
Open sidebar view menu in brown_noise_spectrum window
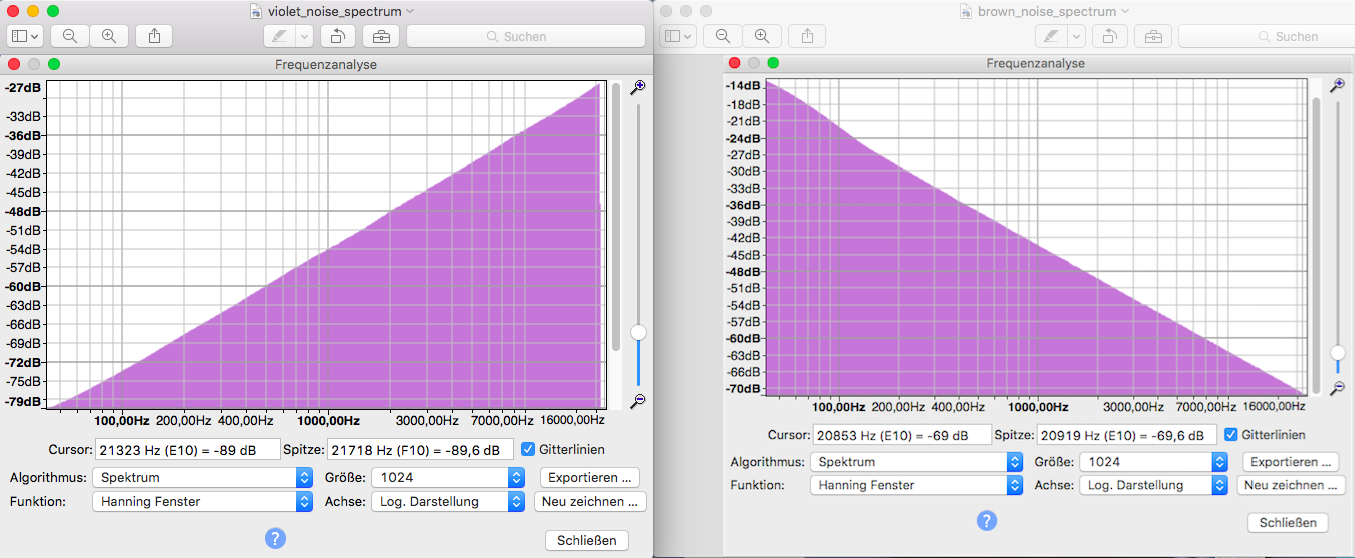point(678,36)
